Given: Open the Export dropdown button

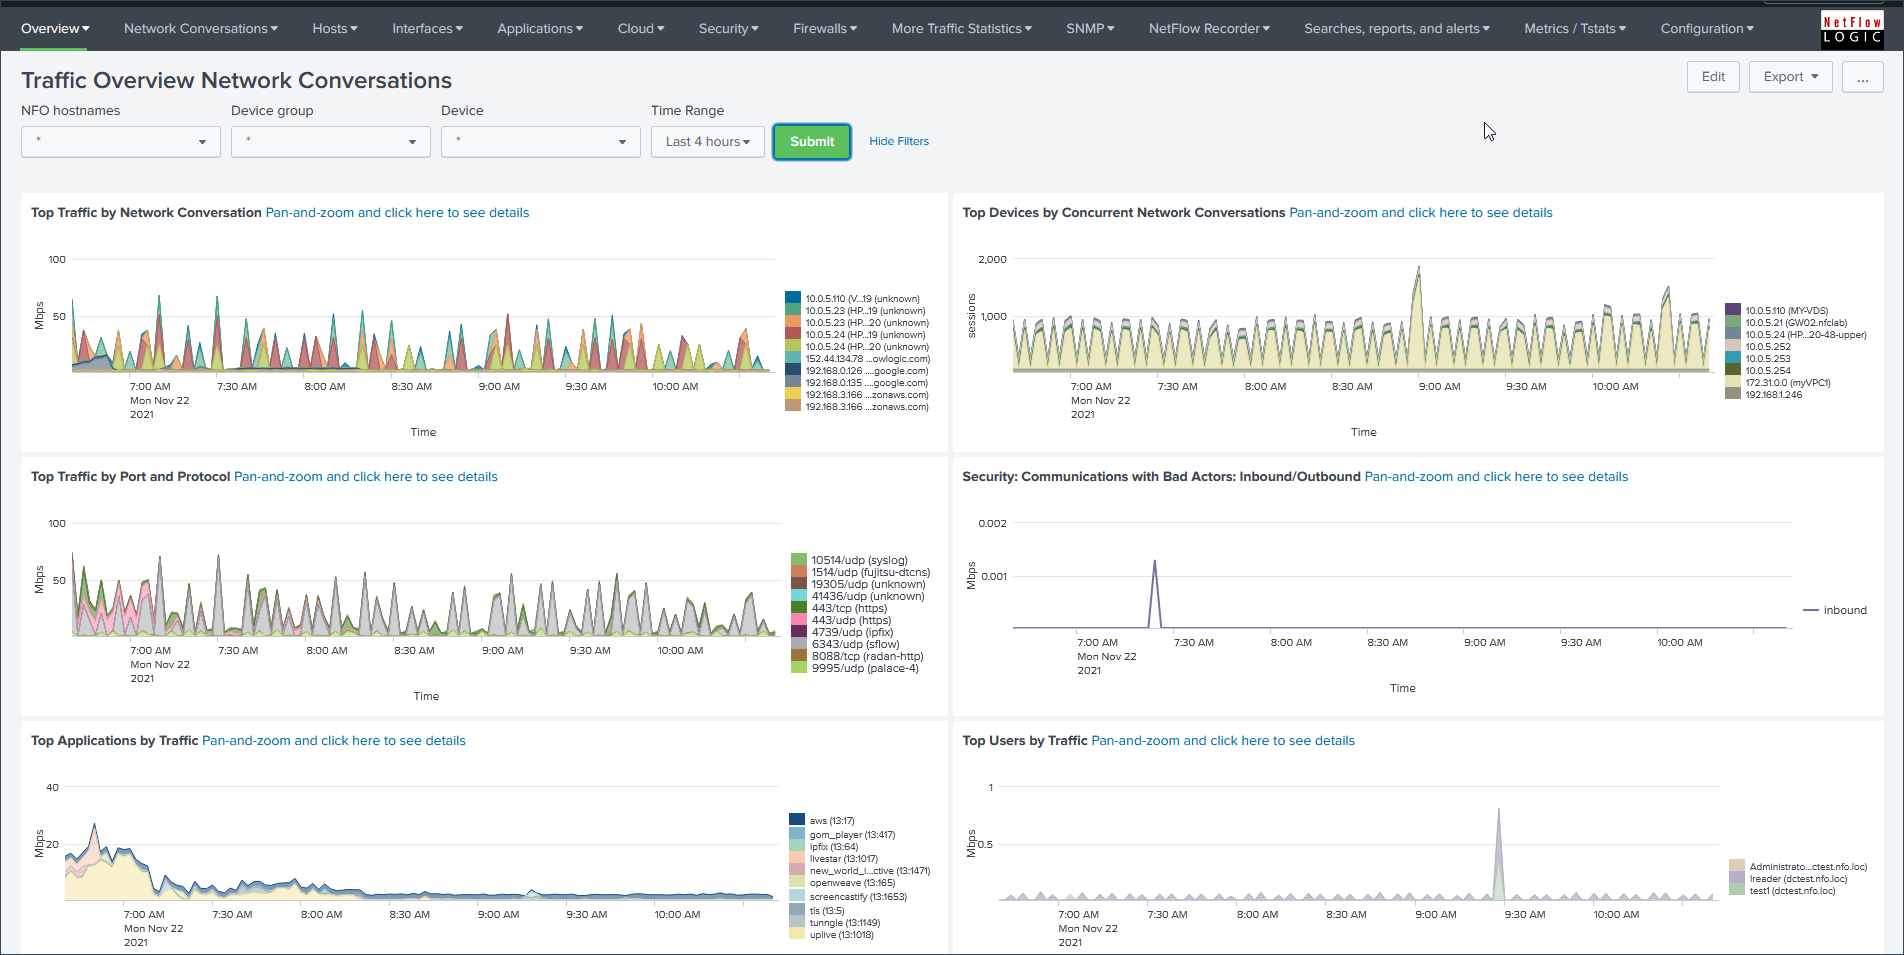Looking at the screenshot, I should point(1790,77).
